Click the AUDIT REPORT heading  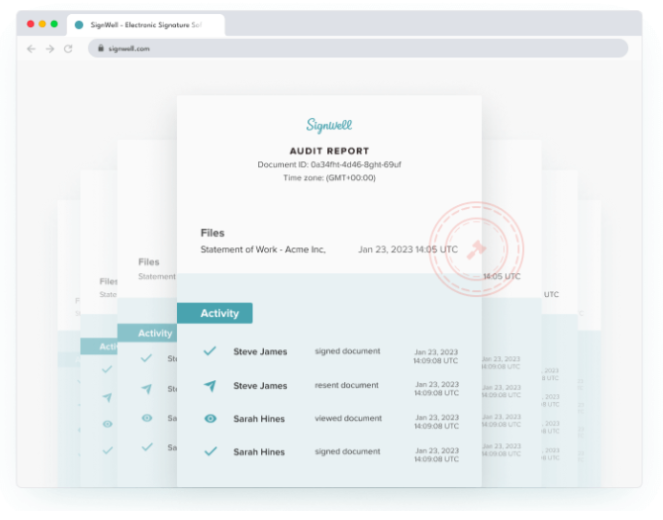click(329, 150)
